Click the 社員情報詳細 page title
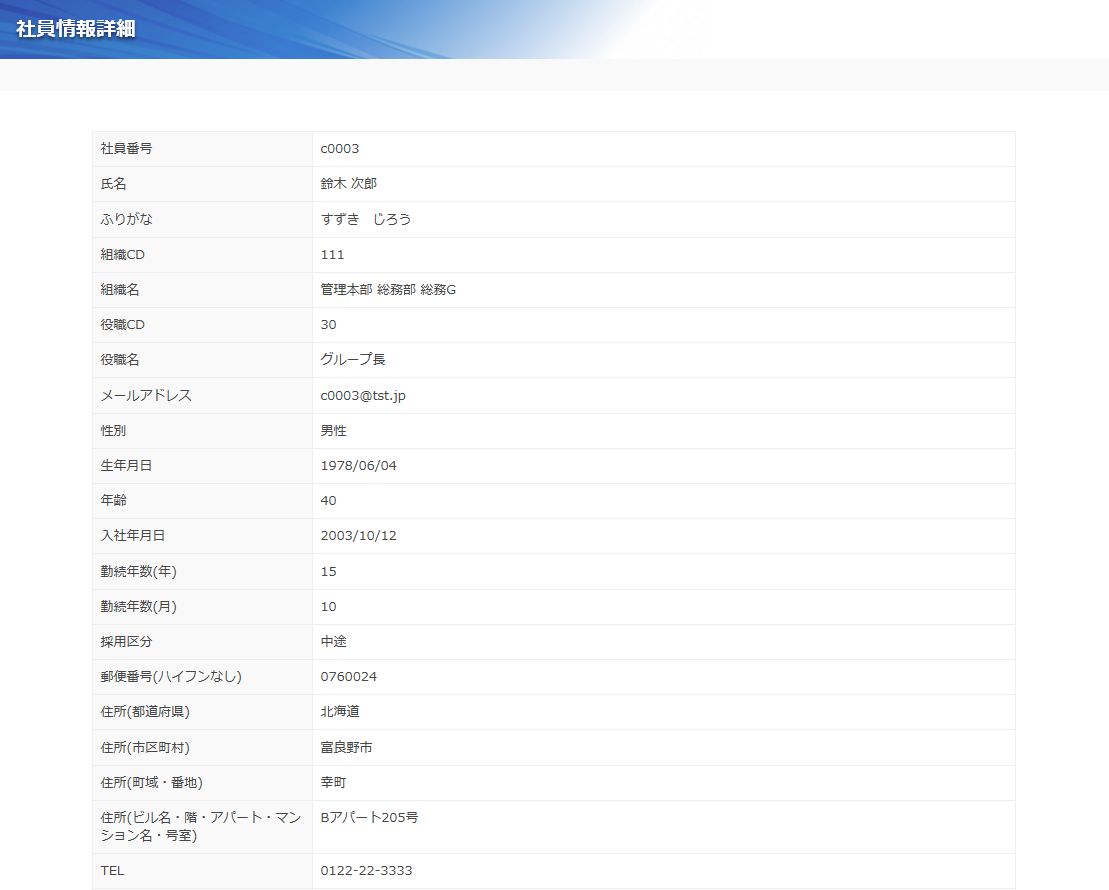This screenshot has height=890, width=1109. coord(76,28)
